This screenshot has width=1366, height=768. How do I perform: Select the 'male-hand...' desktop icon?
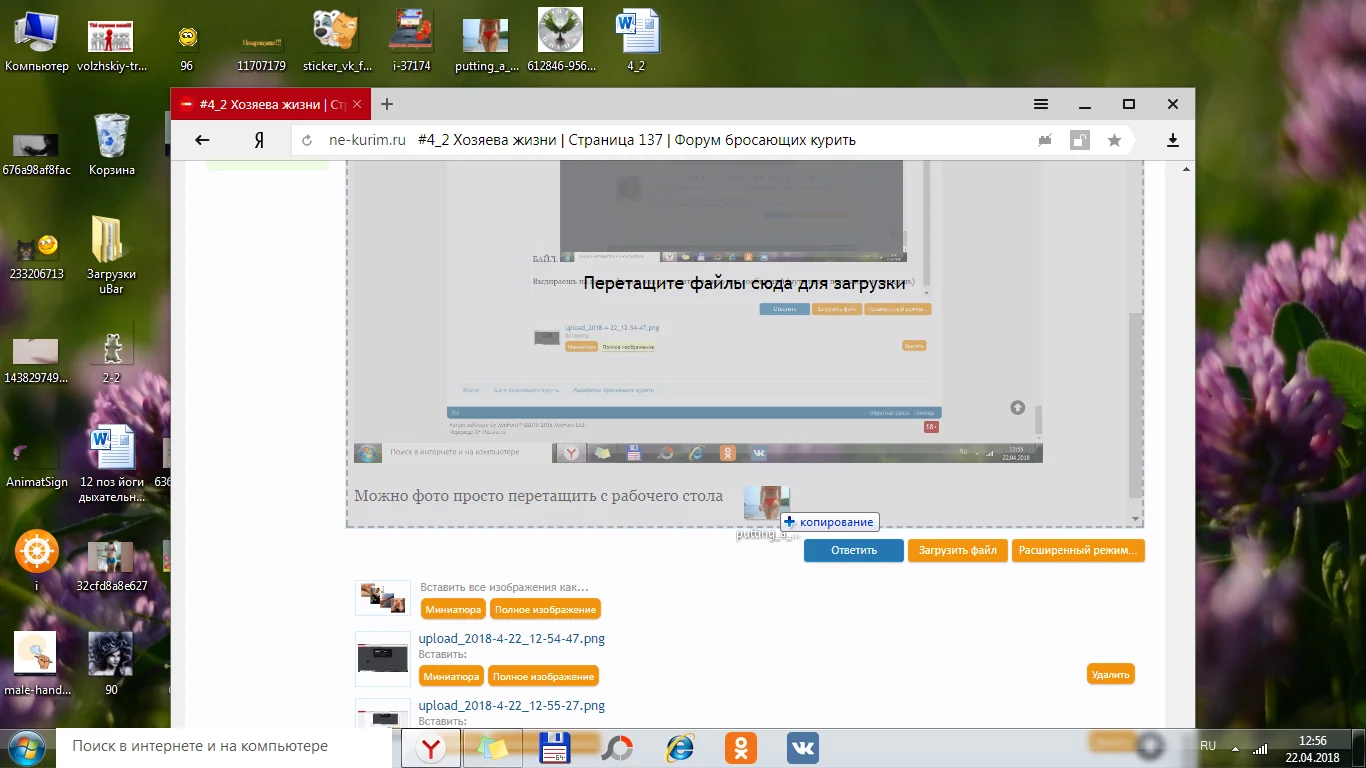coord(37,663)
